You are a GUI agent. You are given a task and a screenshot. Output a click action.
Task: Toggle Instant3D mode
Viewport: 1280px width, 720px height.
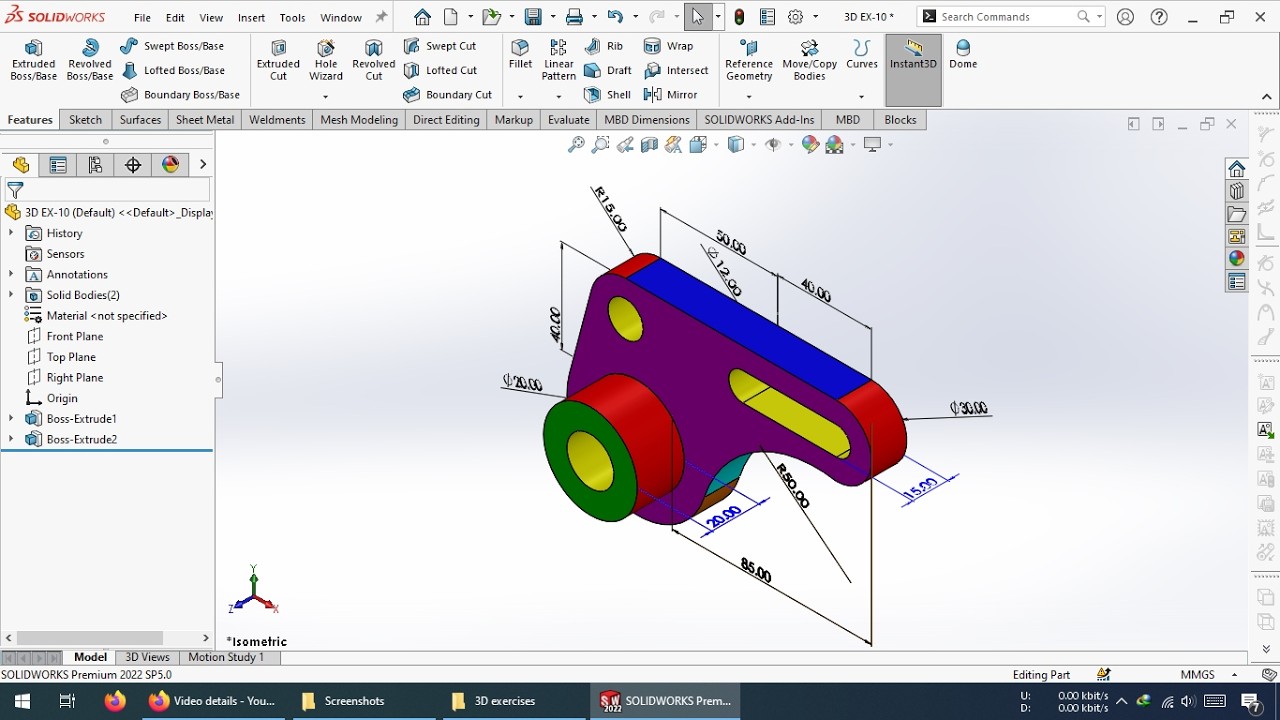click(x=913, y=70)
